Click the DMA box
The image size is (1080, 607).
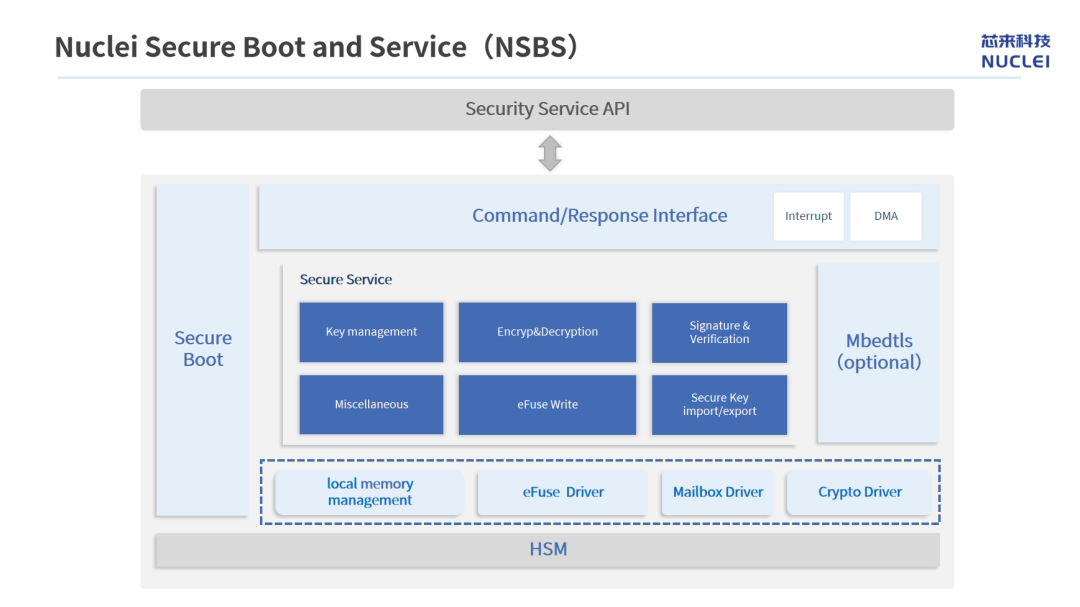point(886,216)
